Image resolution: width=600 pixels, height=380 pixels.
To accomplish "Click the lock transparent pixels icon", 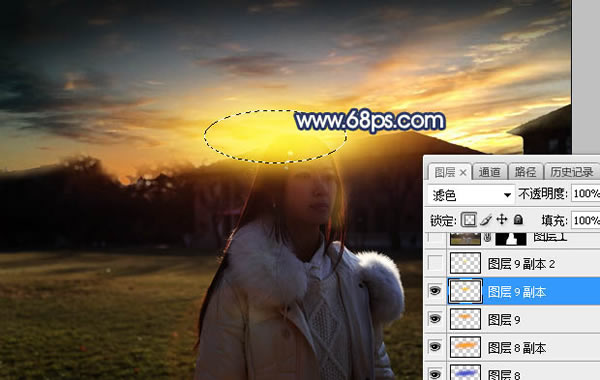I will (x=469, y=220).
